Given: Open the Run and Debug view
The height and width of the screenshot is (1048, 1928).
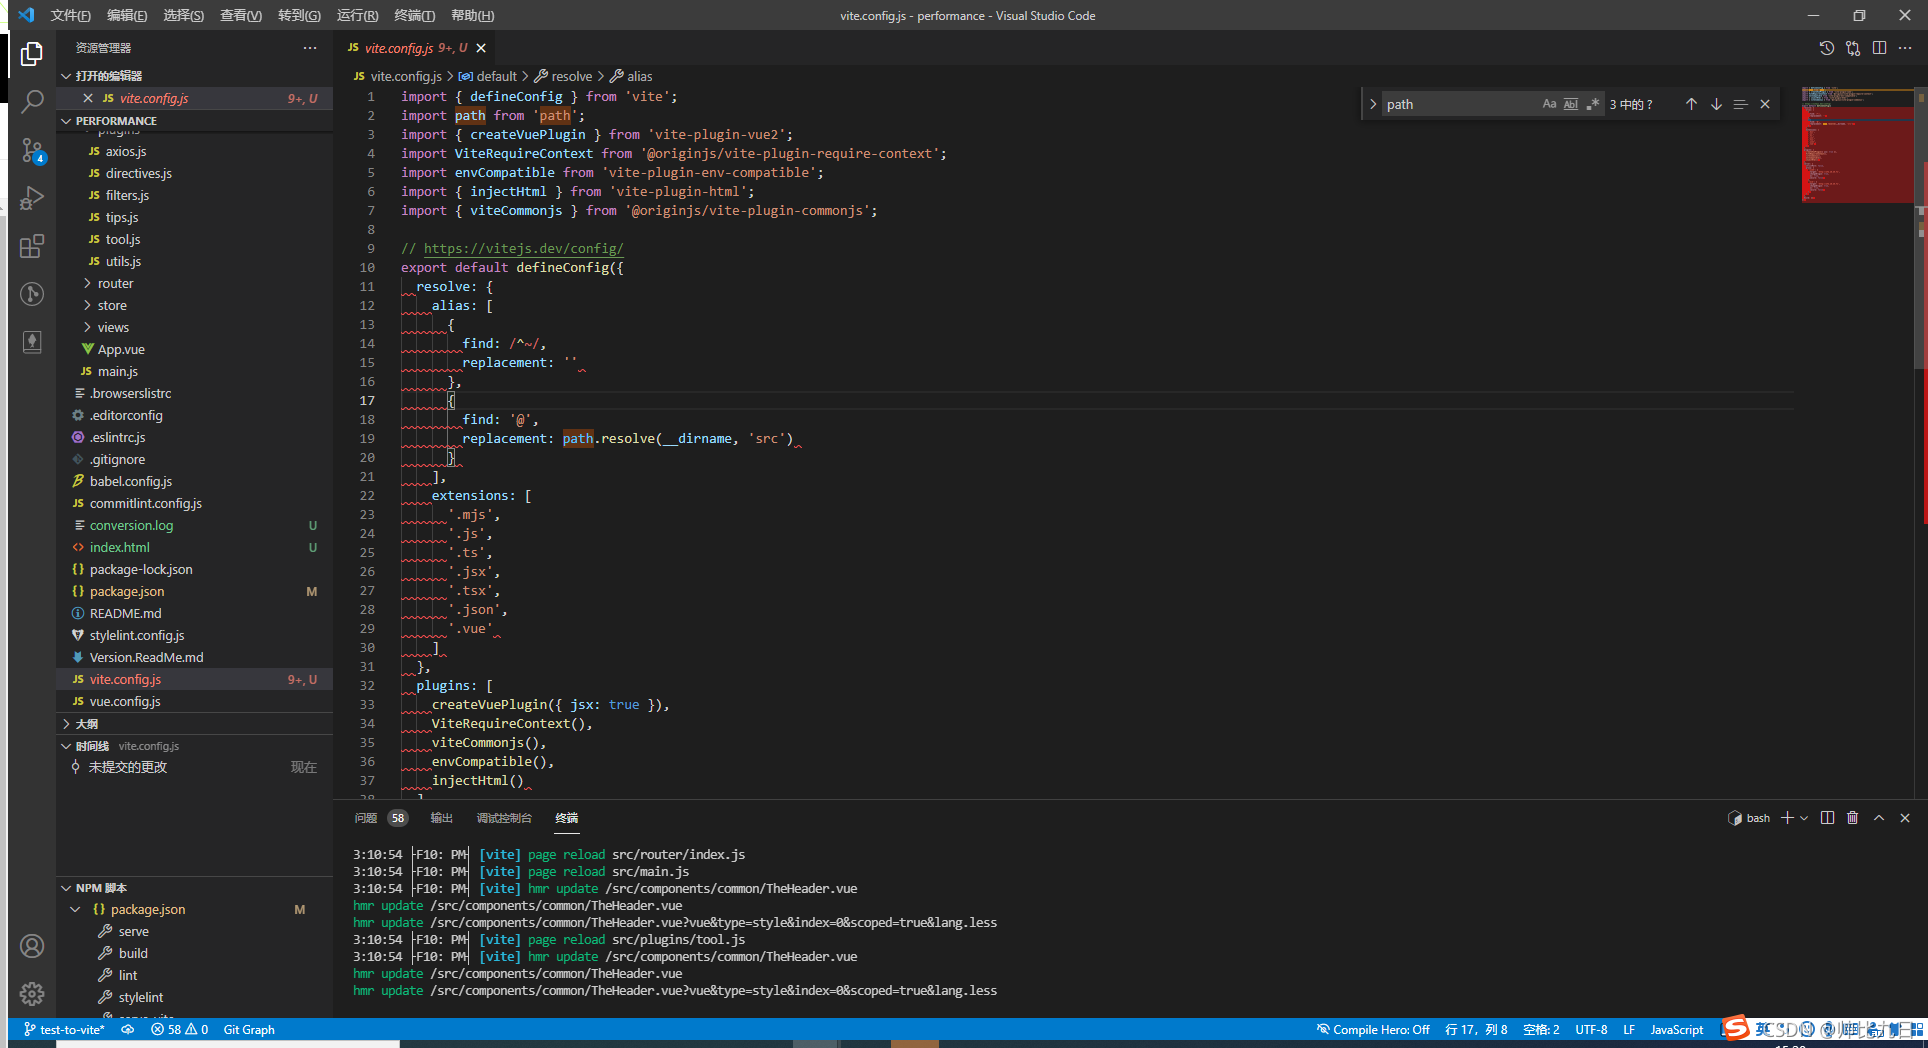Looking at the screenshot, I should click(32, 198).
